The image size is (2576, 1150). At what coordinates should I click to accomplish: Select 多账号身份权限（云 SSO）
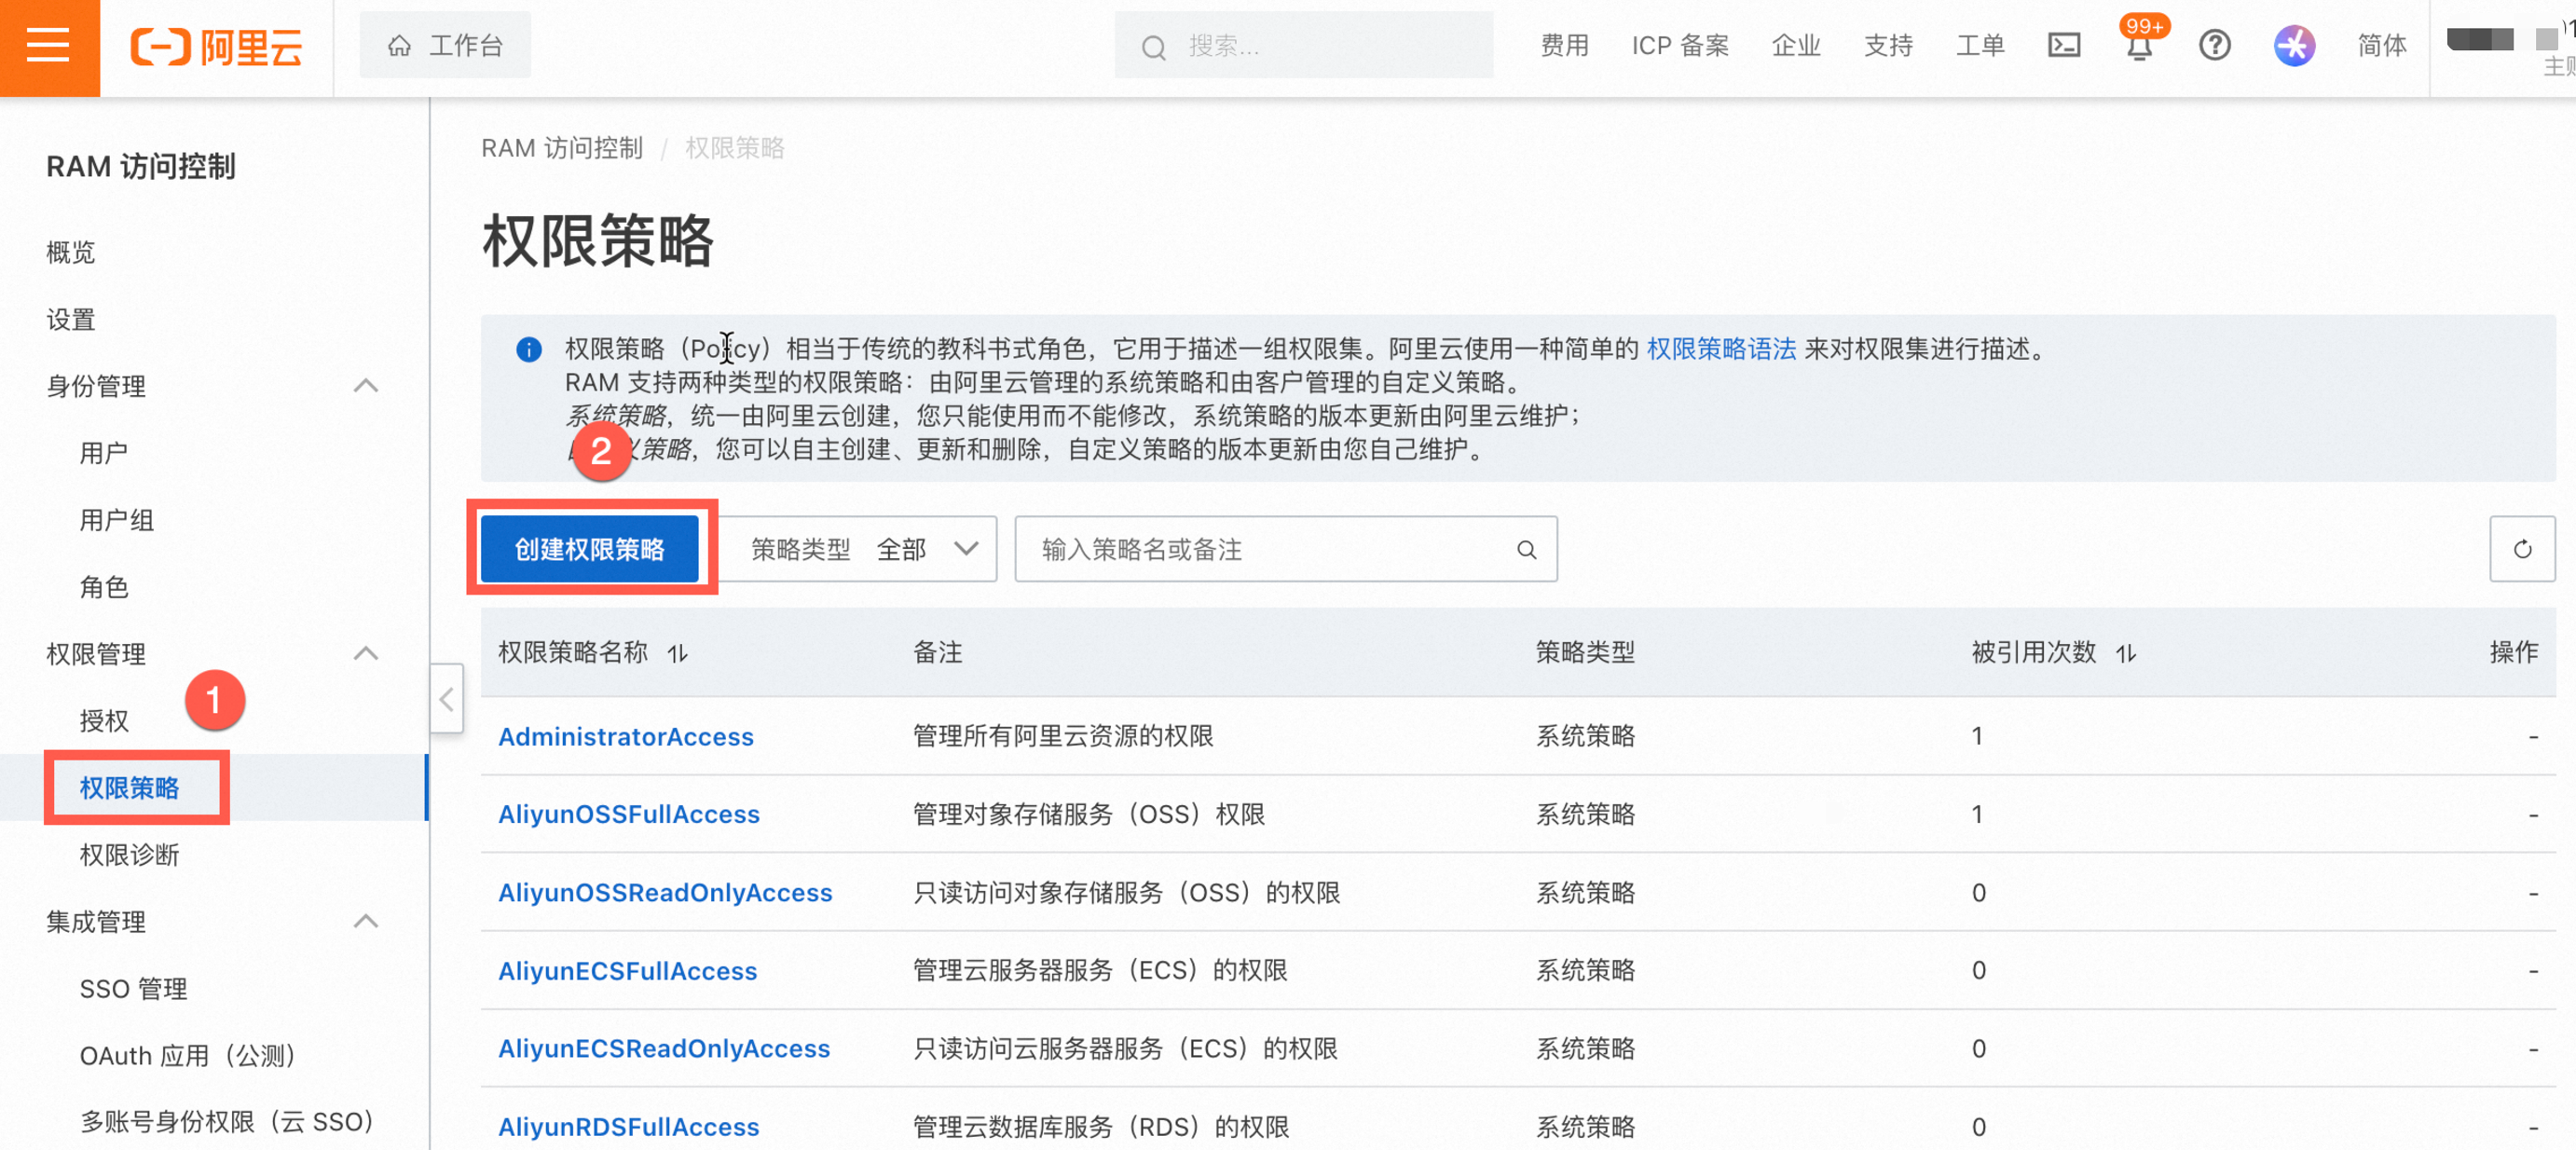[x=227, y=1122]
